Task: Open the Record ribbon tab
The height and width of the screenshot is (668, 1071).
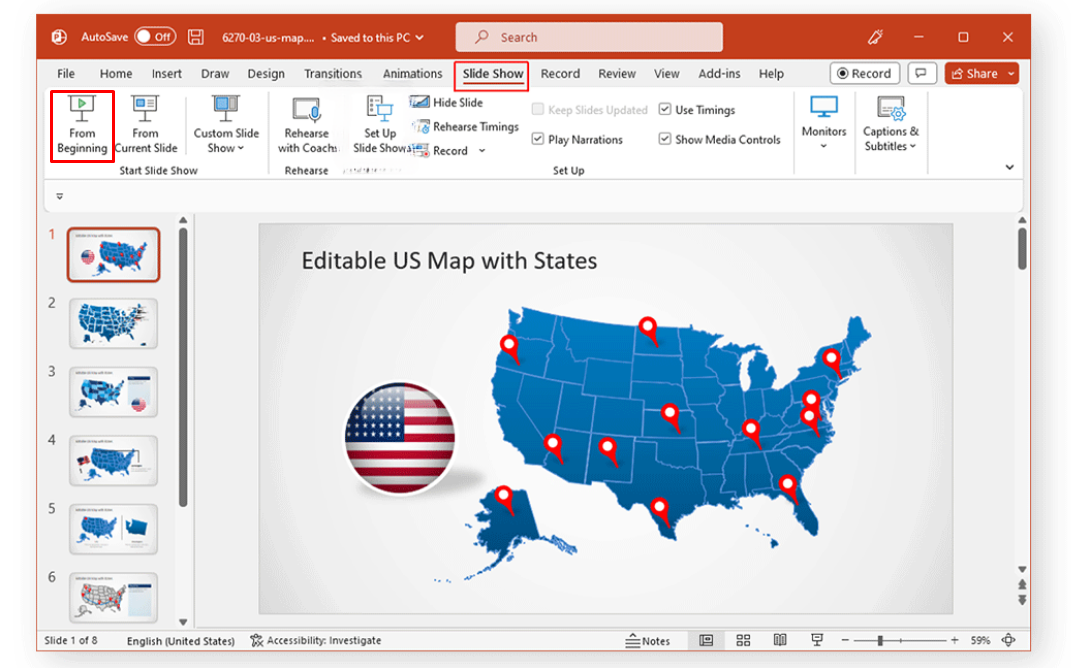Action: 560,74
